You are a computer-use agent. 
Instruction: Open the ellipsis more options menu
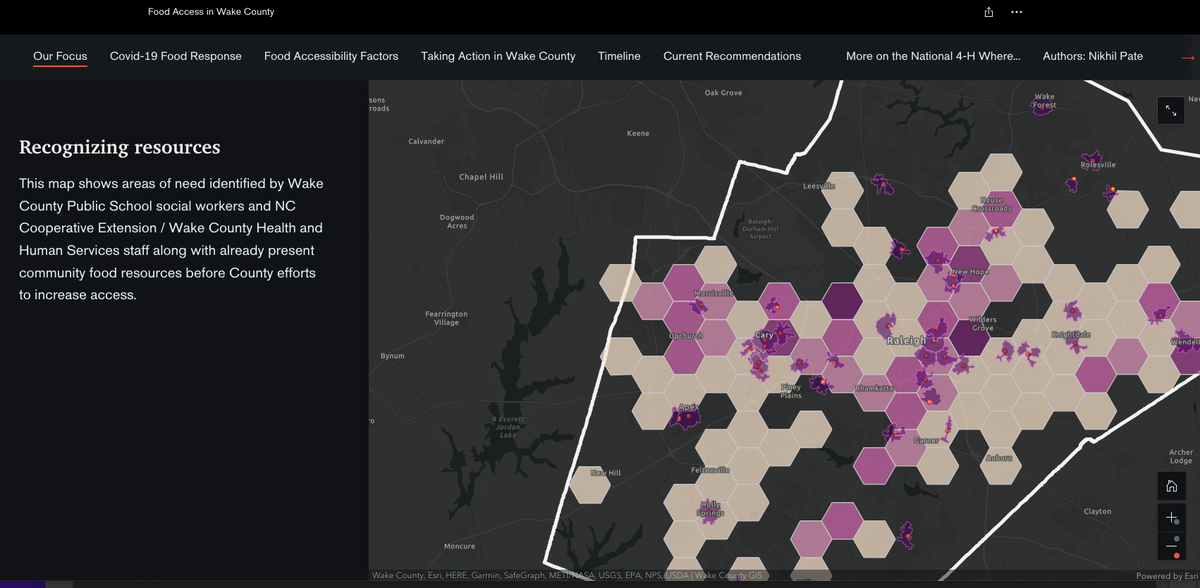pos(1016,12)
